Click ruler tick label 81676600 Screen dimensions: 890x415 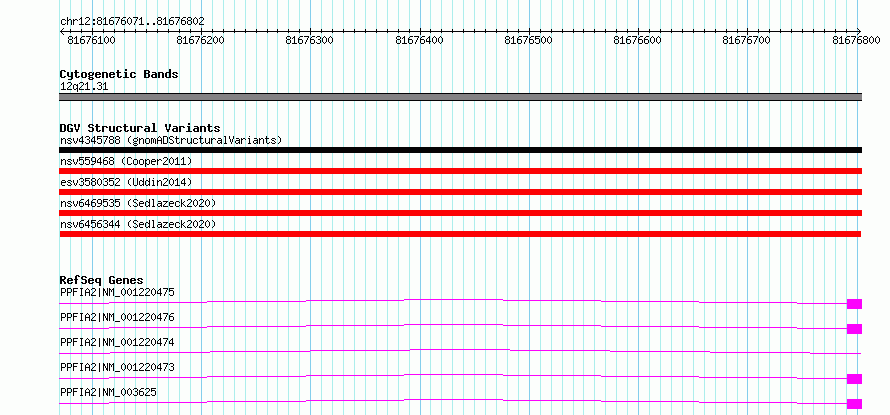coord(637,40)
